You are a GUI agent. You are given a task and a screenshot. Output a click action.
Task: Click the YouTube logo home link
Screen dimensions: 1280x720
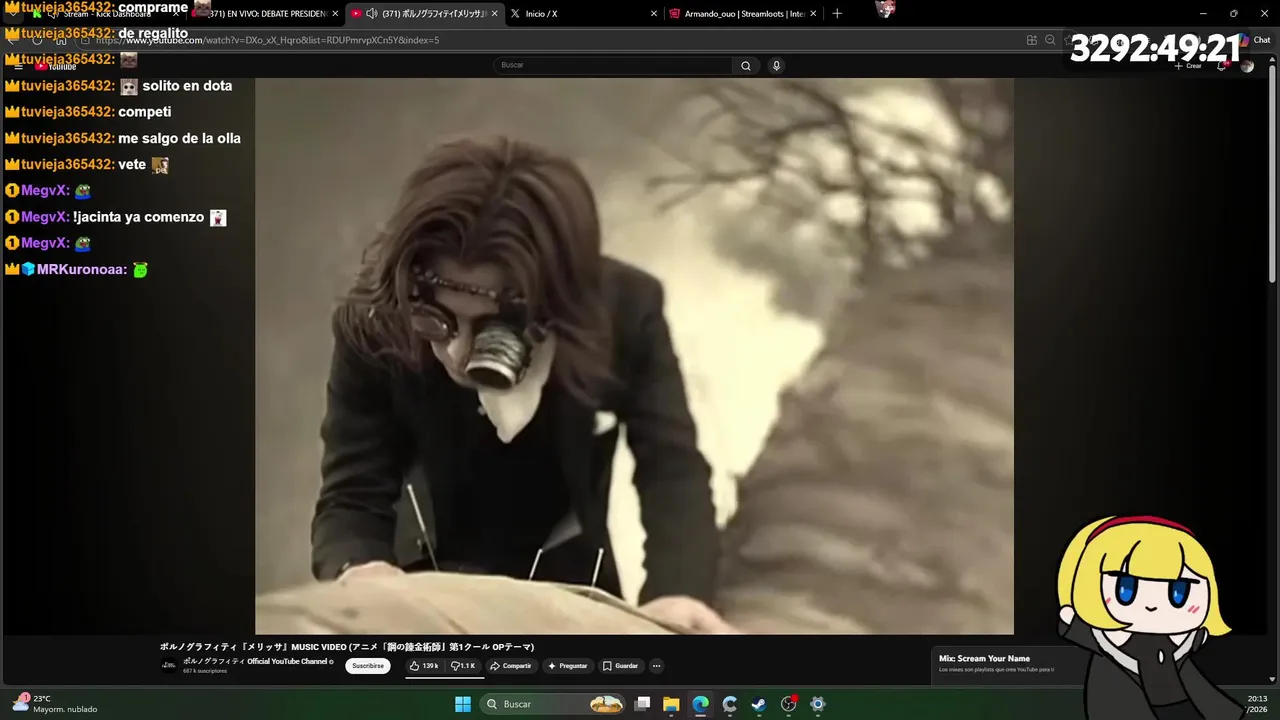coord(55,66)
